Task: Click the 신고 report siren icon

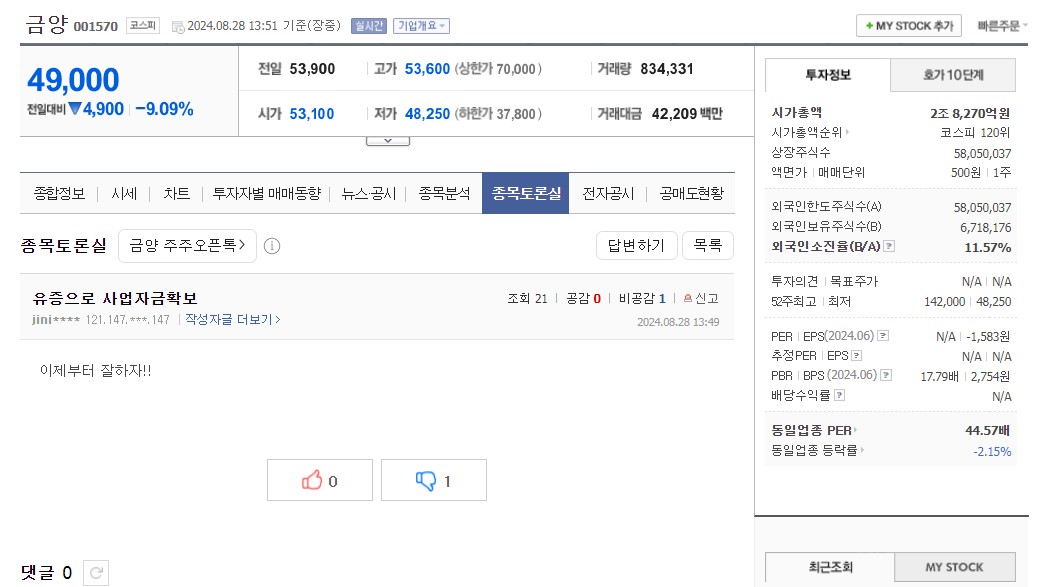Action: (x=687, y=299)
